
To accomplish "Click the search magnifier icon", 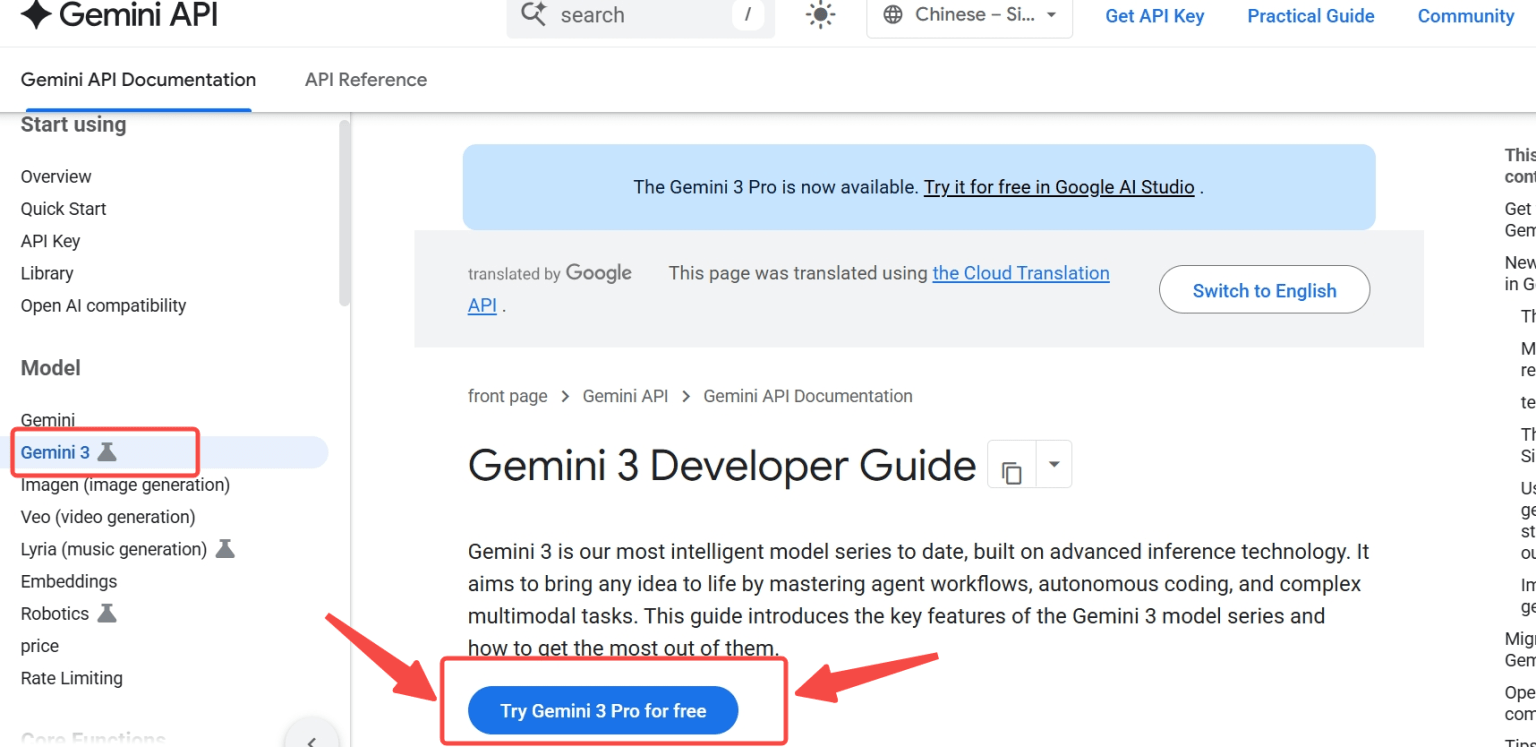I will 534,14.
